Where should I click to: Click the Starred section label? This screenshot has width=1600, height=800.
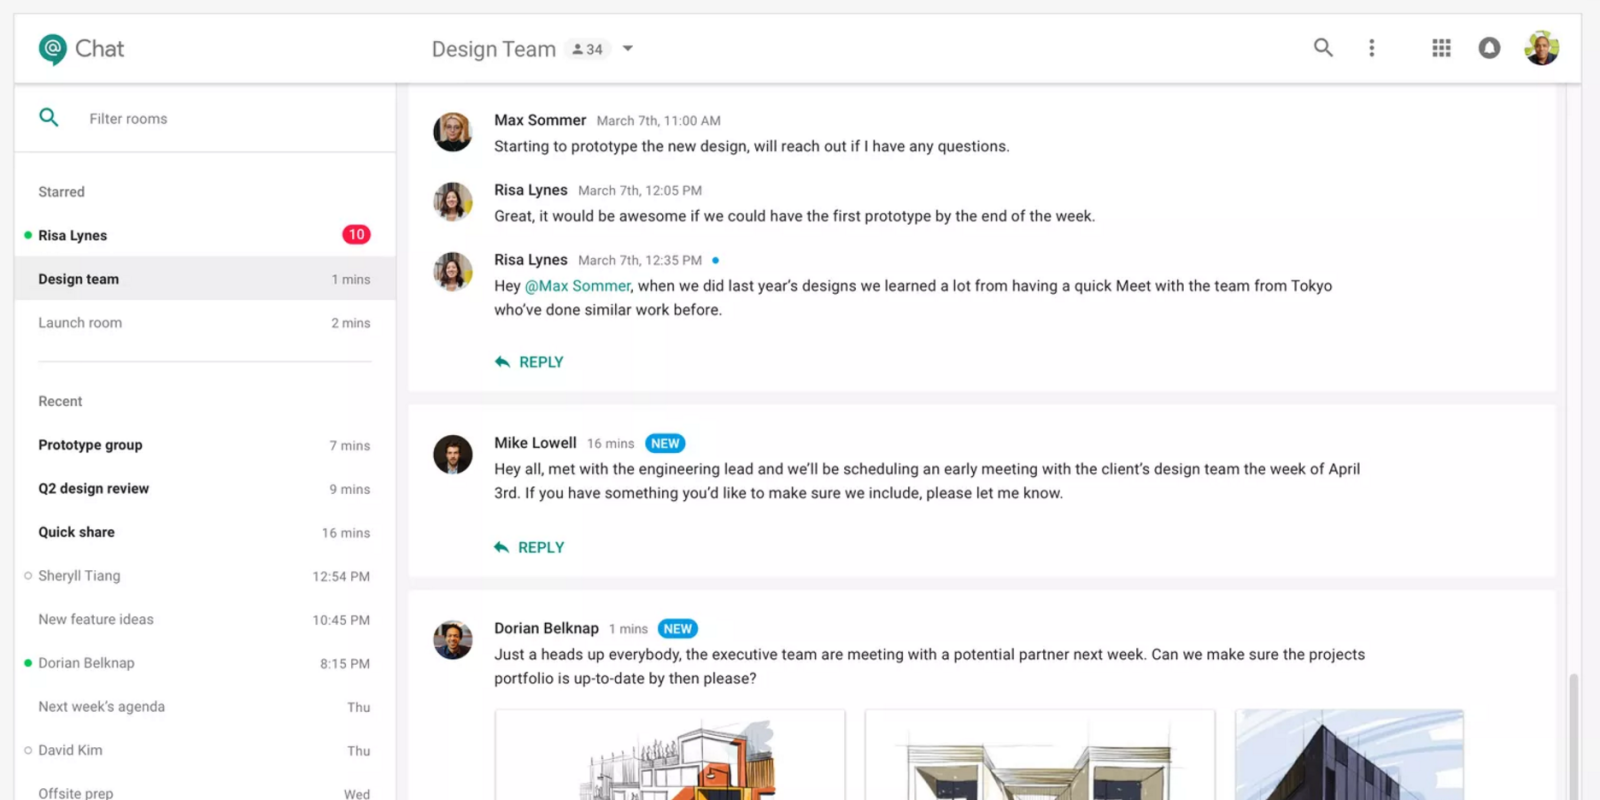61,192
